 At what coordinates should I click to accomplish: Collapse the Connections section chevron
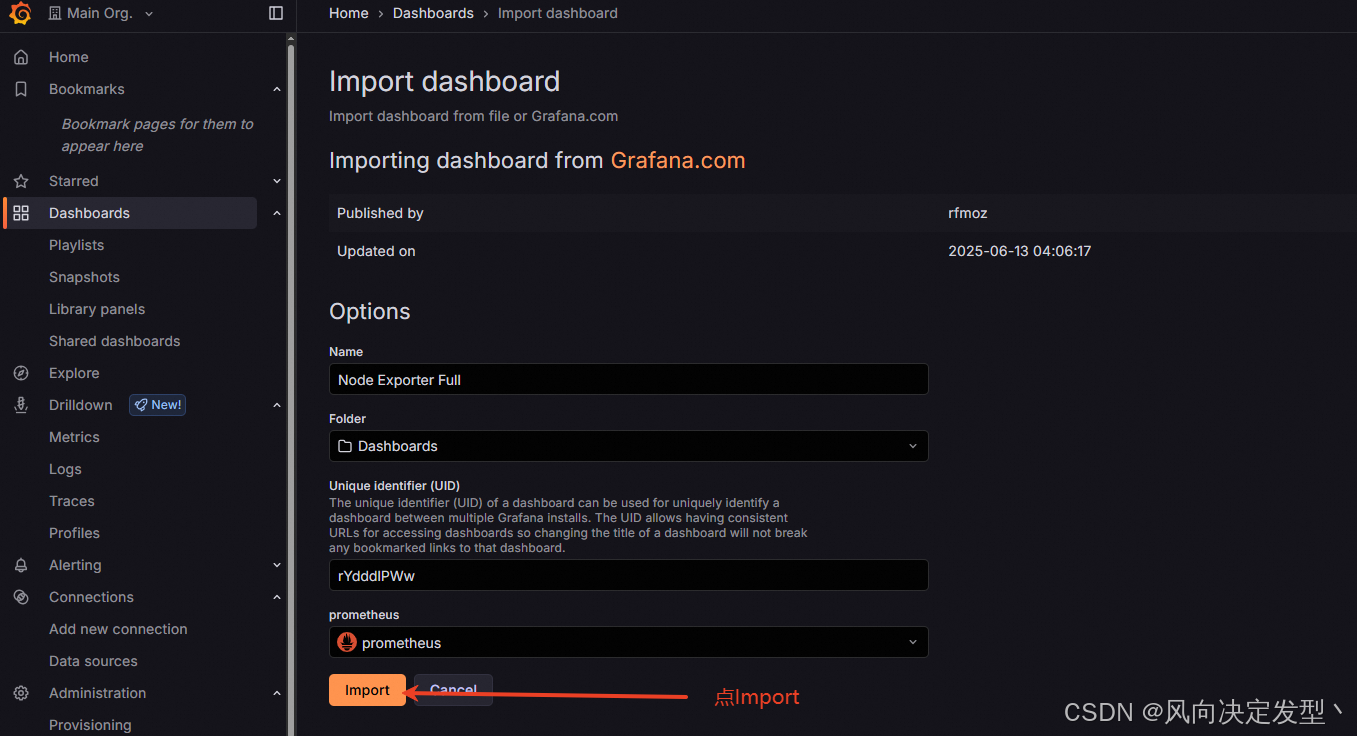(x=277, y=597)
